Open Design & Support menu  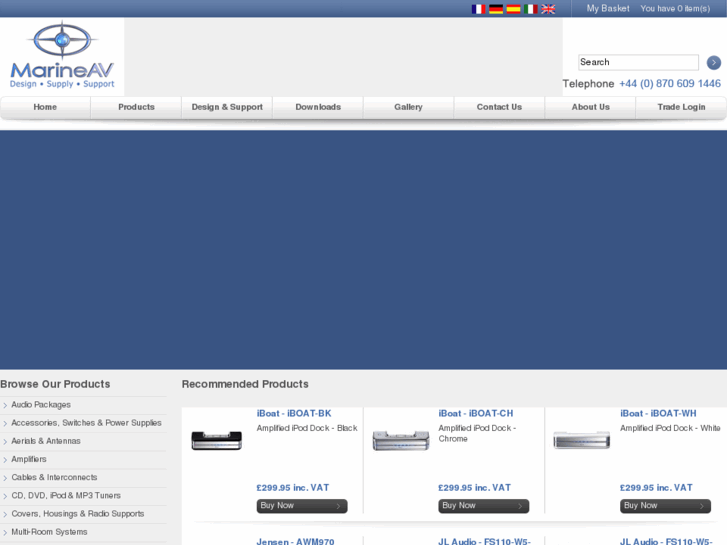[x=227, y=107]
